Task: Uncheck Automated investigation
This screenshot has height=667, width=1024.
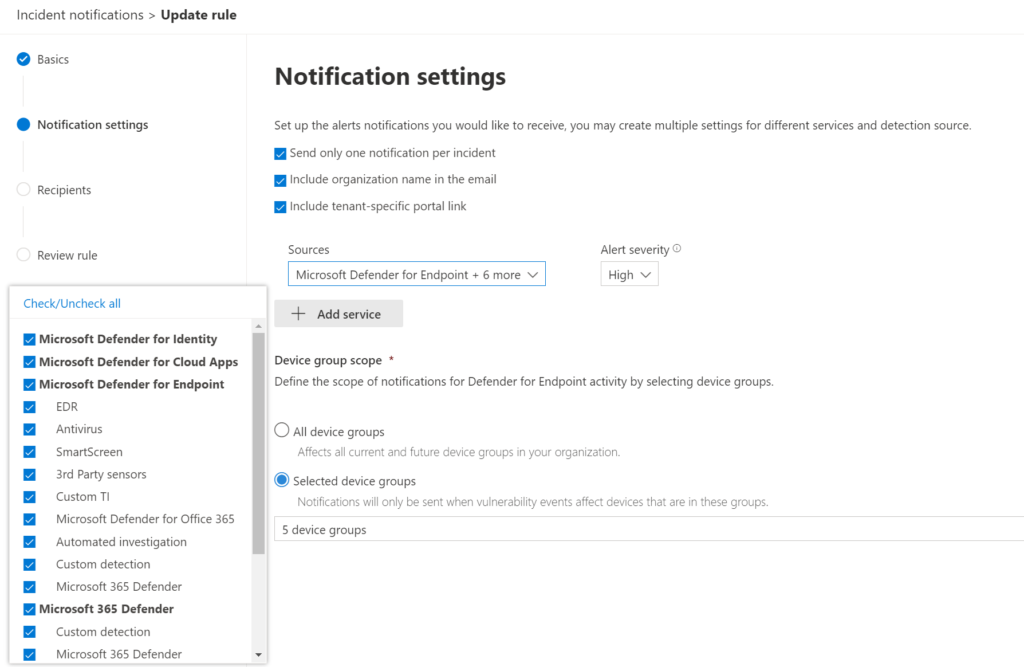Action: tap(29, 542)
